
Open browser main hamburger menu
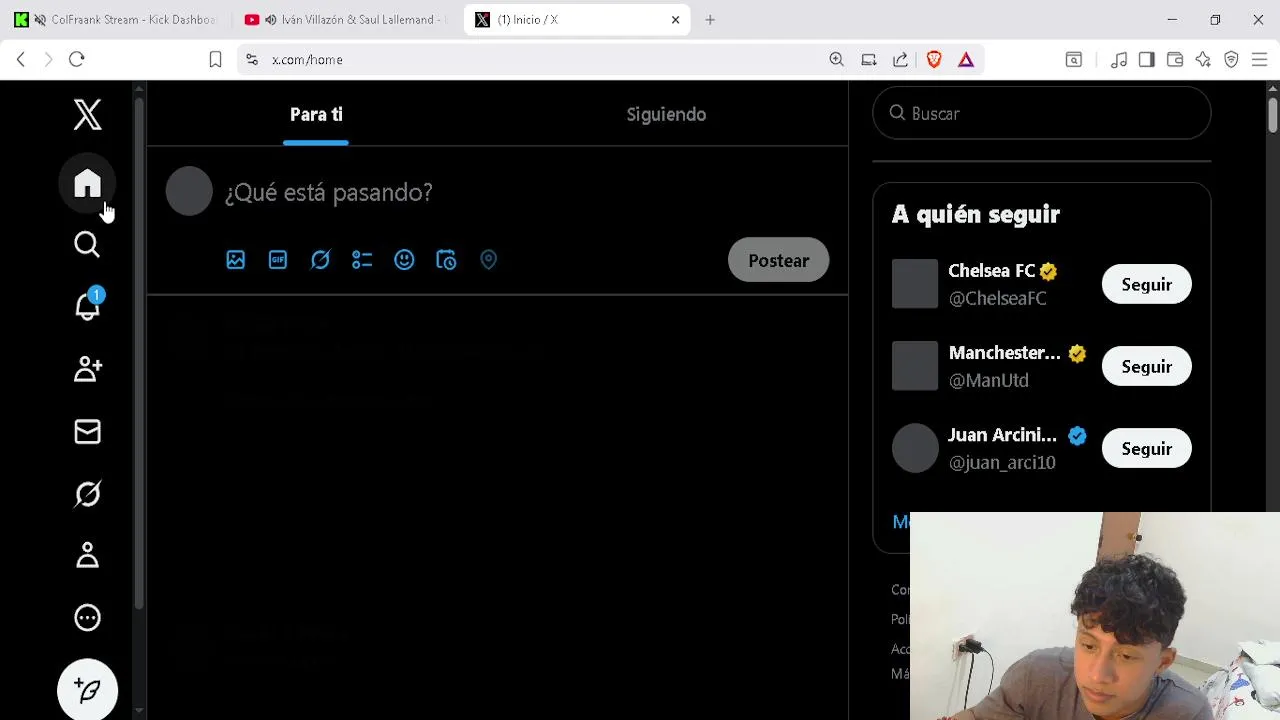[1259, 60]
